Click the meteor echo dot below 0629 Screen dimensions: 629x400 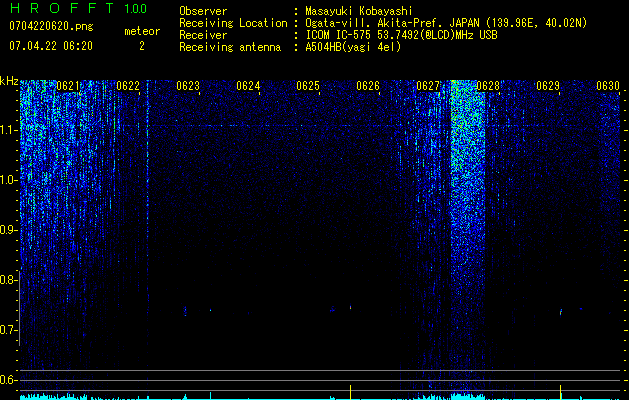[561, 312]
